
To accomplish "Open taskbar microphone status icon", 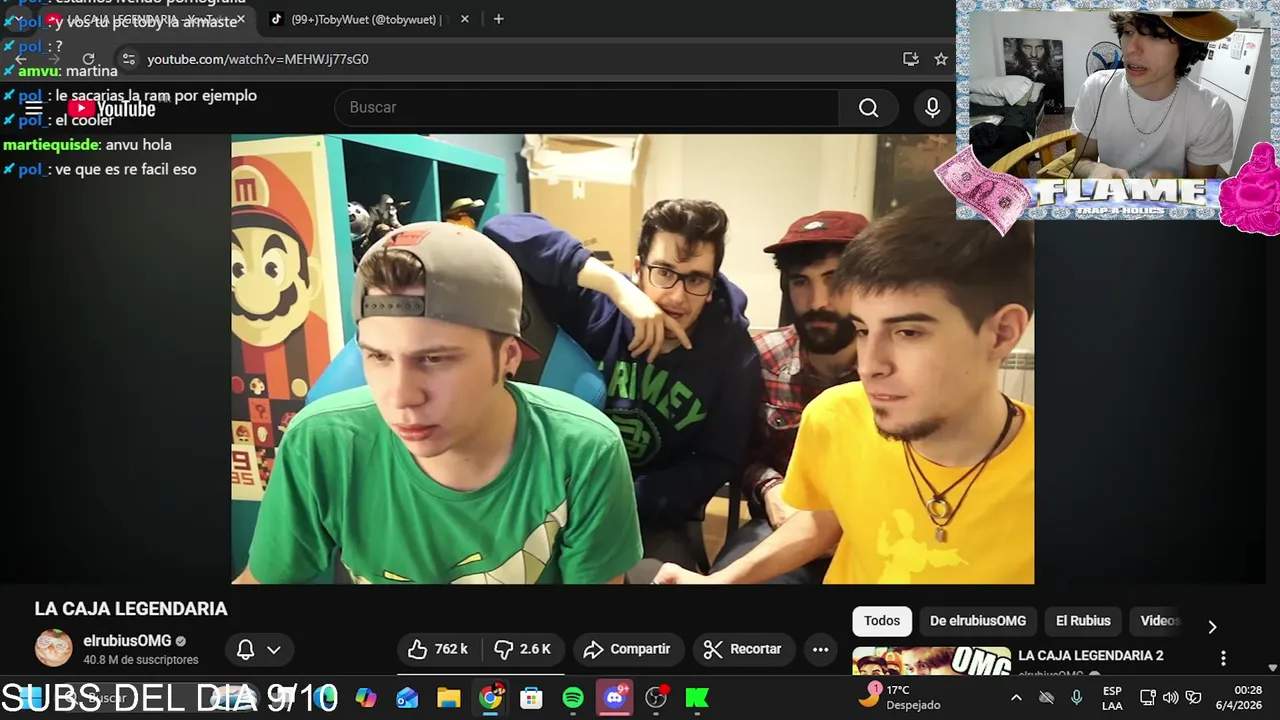I will 1077,698.
